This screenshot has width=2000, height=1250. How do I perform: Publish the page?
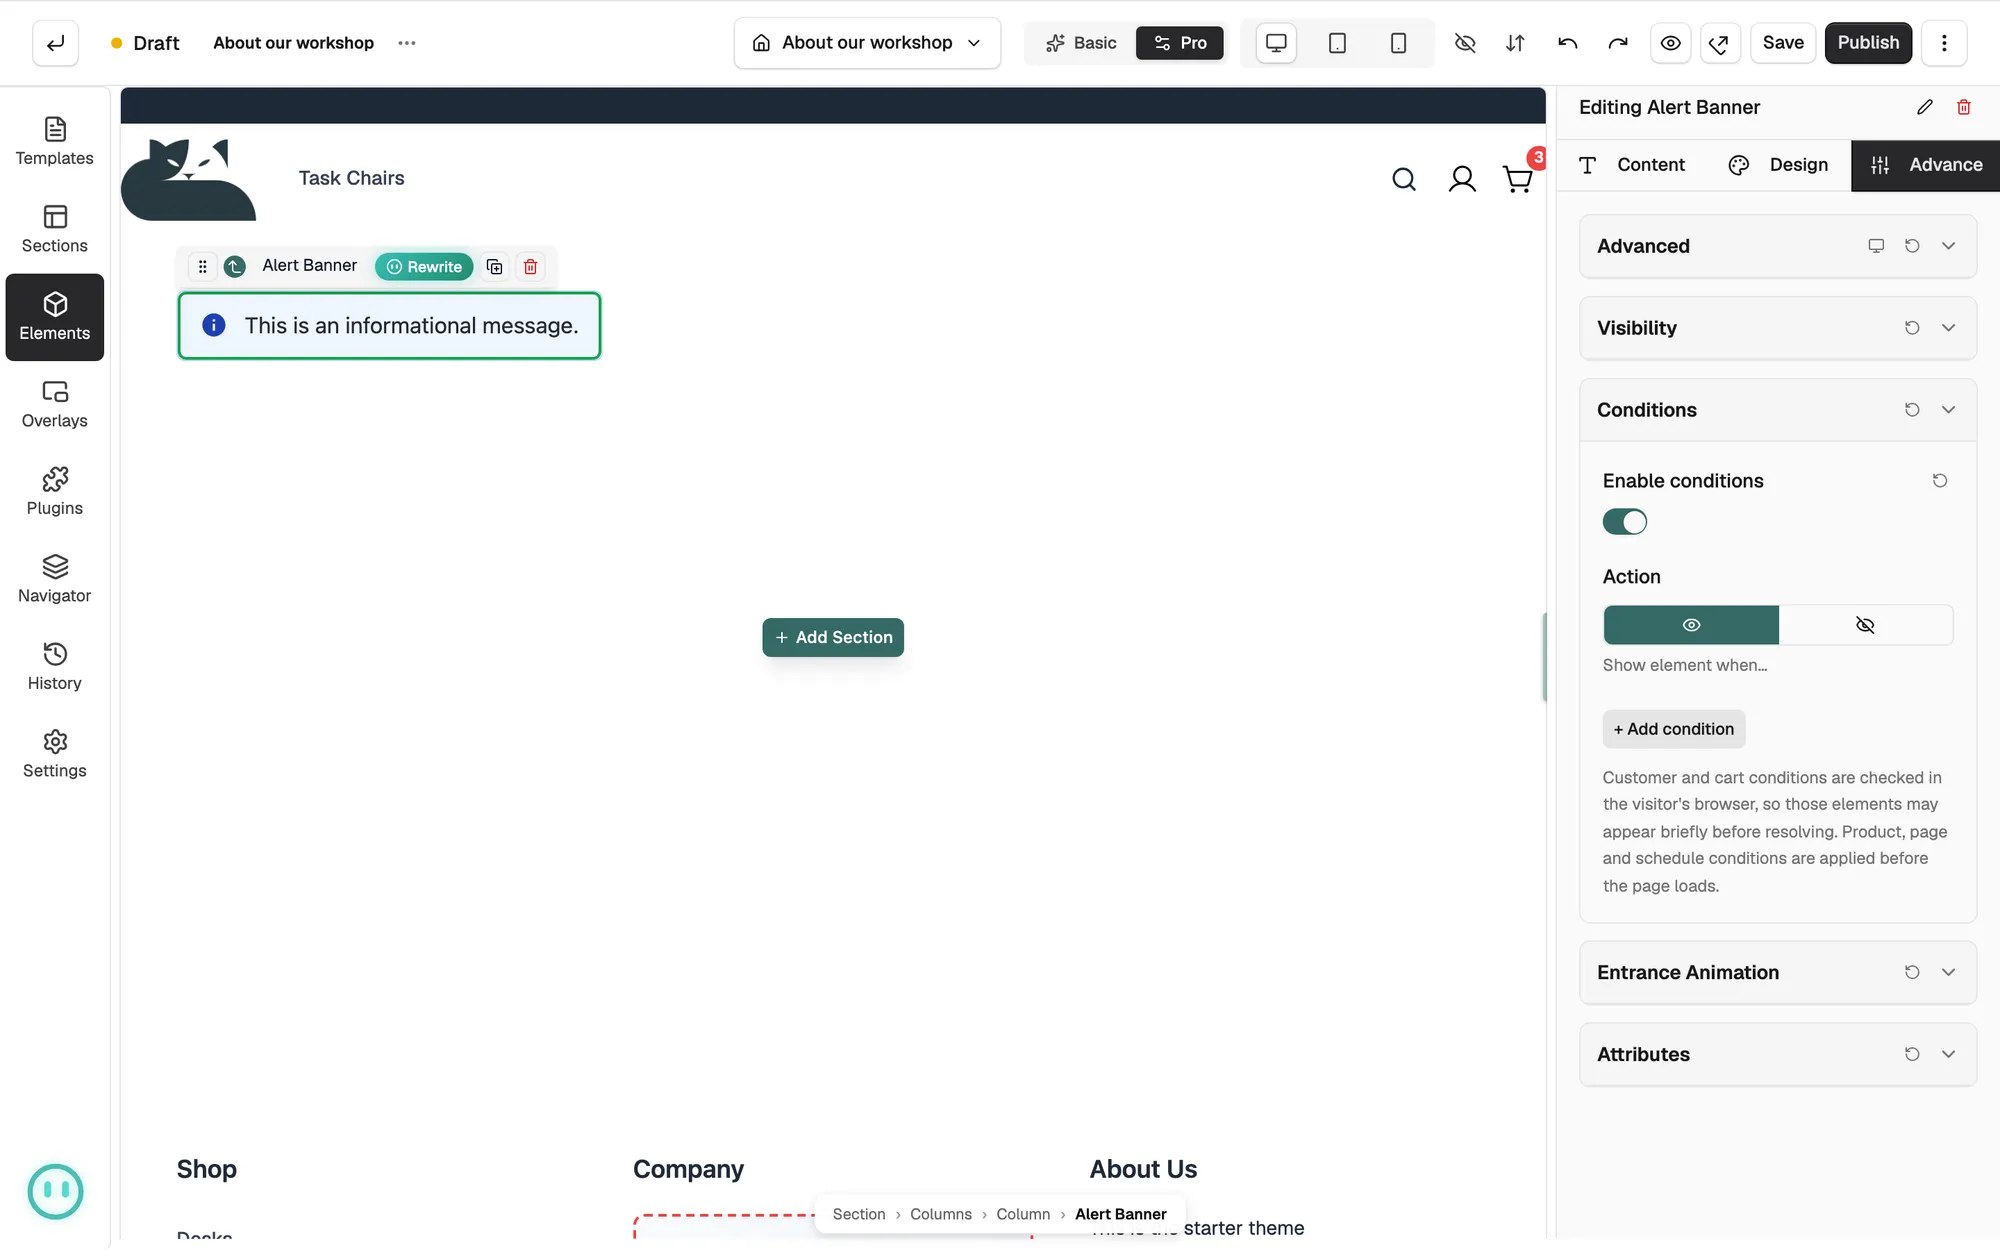pos(1868,43)
